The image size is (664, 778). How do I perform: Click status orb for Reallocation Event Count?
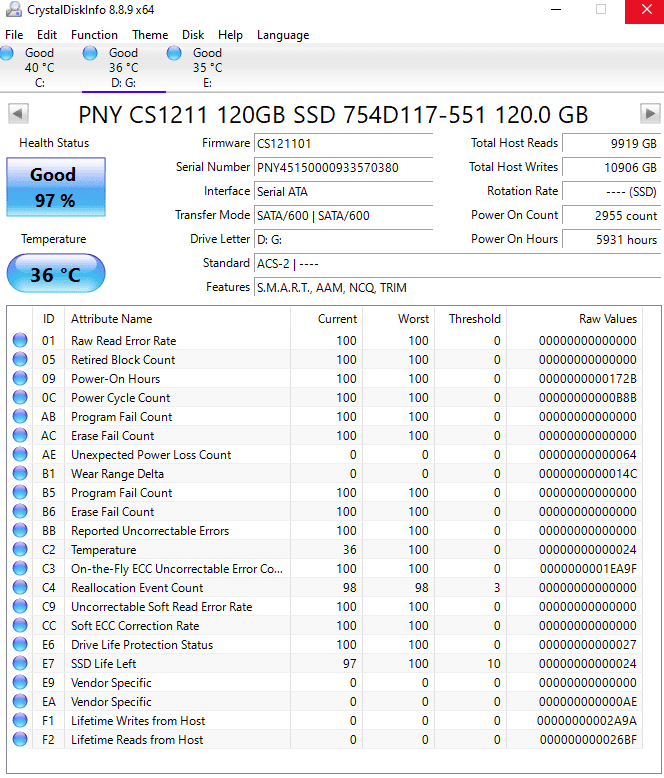click(x=20, y=587)
